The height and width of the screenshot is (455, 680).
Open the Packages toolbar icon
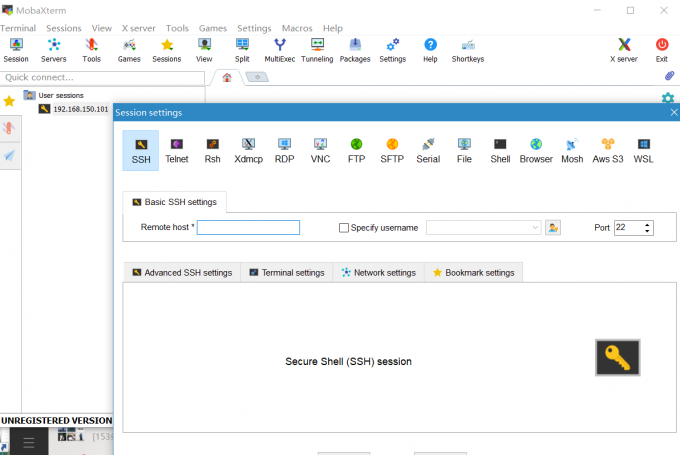[x=355, y=50]
